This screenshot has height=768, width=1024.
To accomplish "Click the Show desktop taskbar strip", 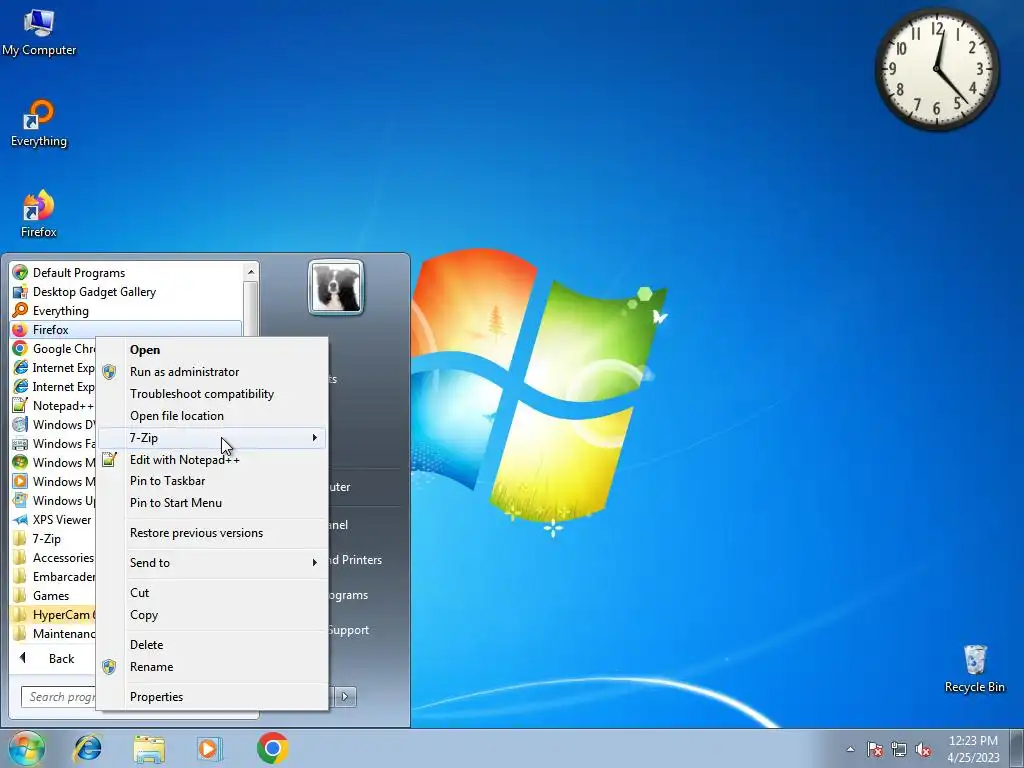I will coord(1017,749).
